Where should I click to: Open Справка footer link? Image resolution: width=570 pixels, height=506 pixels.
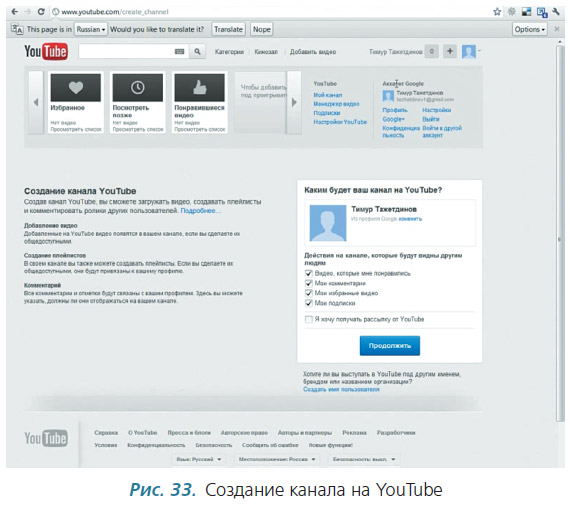[x=106, y=433]
